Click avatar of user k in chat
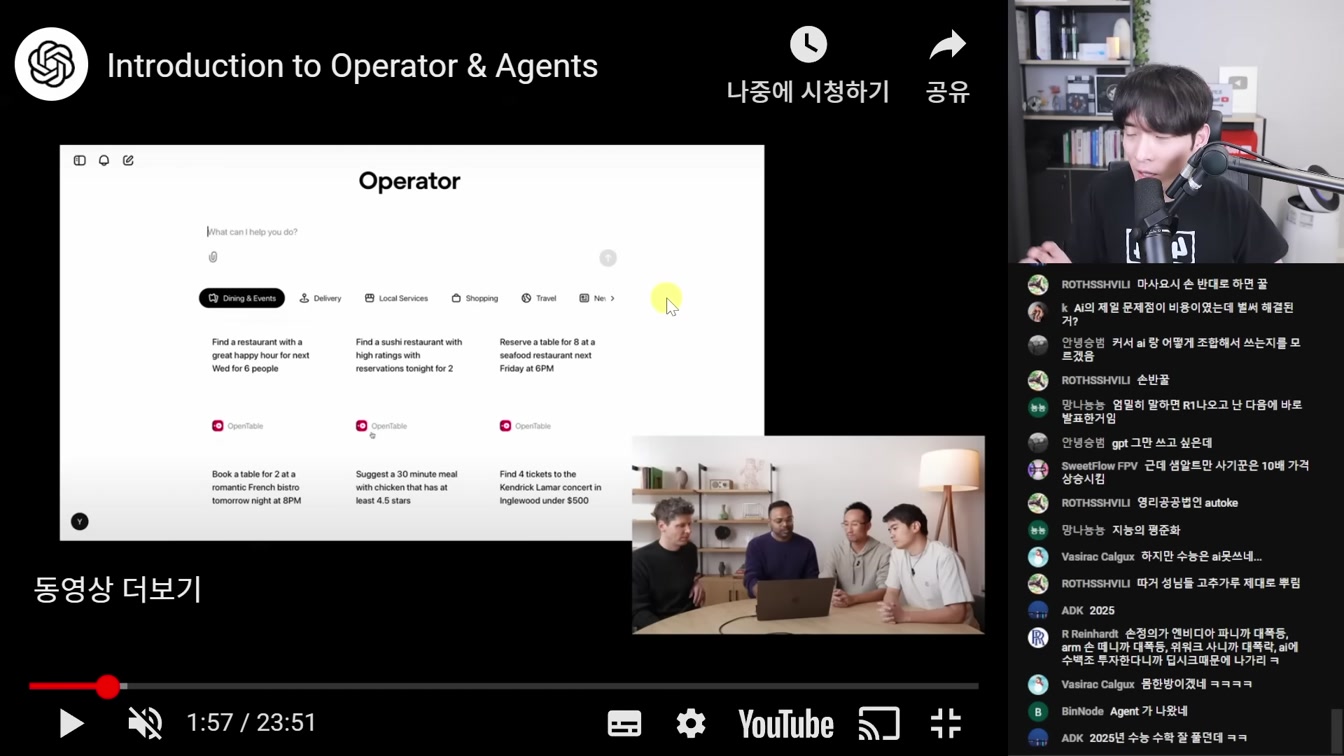1344x756 pixels. (x=1038, y=312)
